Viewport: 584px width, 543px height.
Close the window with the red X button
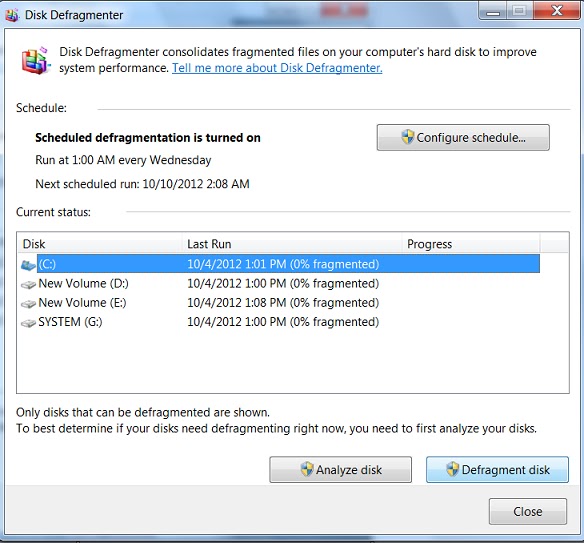557,10
